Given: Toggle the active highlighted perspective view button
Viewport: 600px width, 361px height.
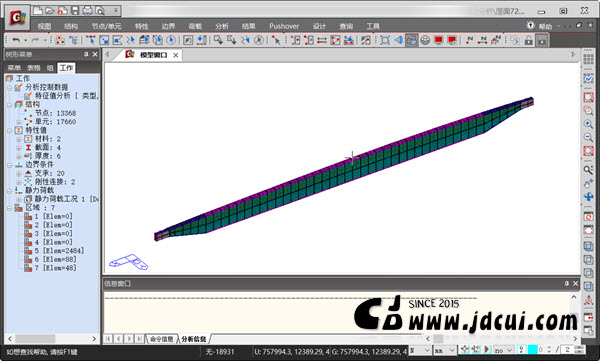Looking at the screenshot, I should pos(412,40).
